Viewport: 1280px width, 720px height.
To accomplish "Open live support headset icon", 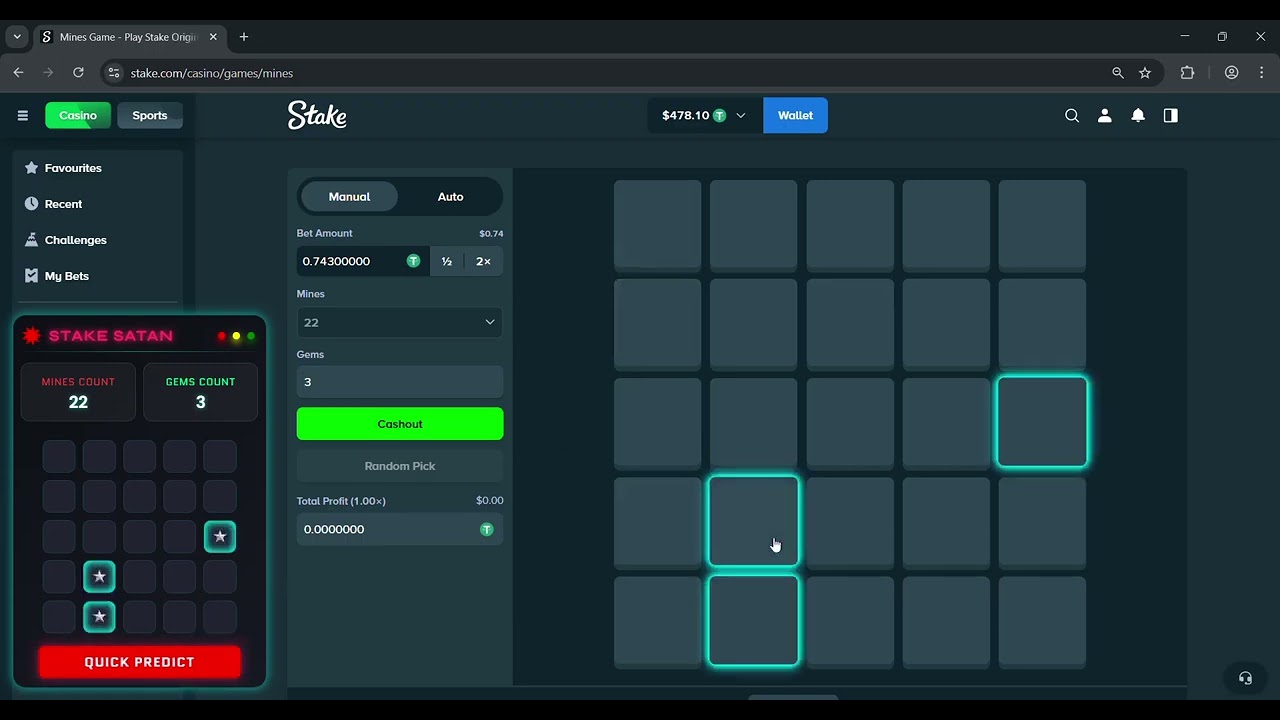I will pyautogui.click(x=1245, y=677).
